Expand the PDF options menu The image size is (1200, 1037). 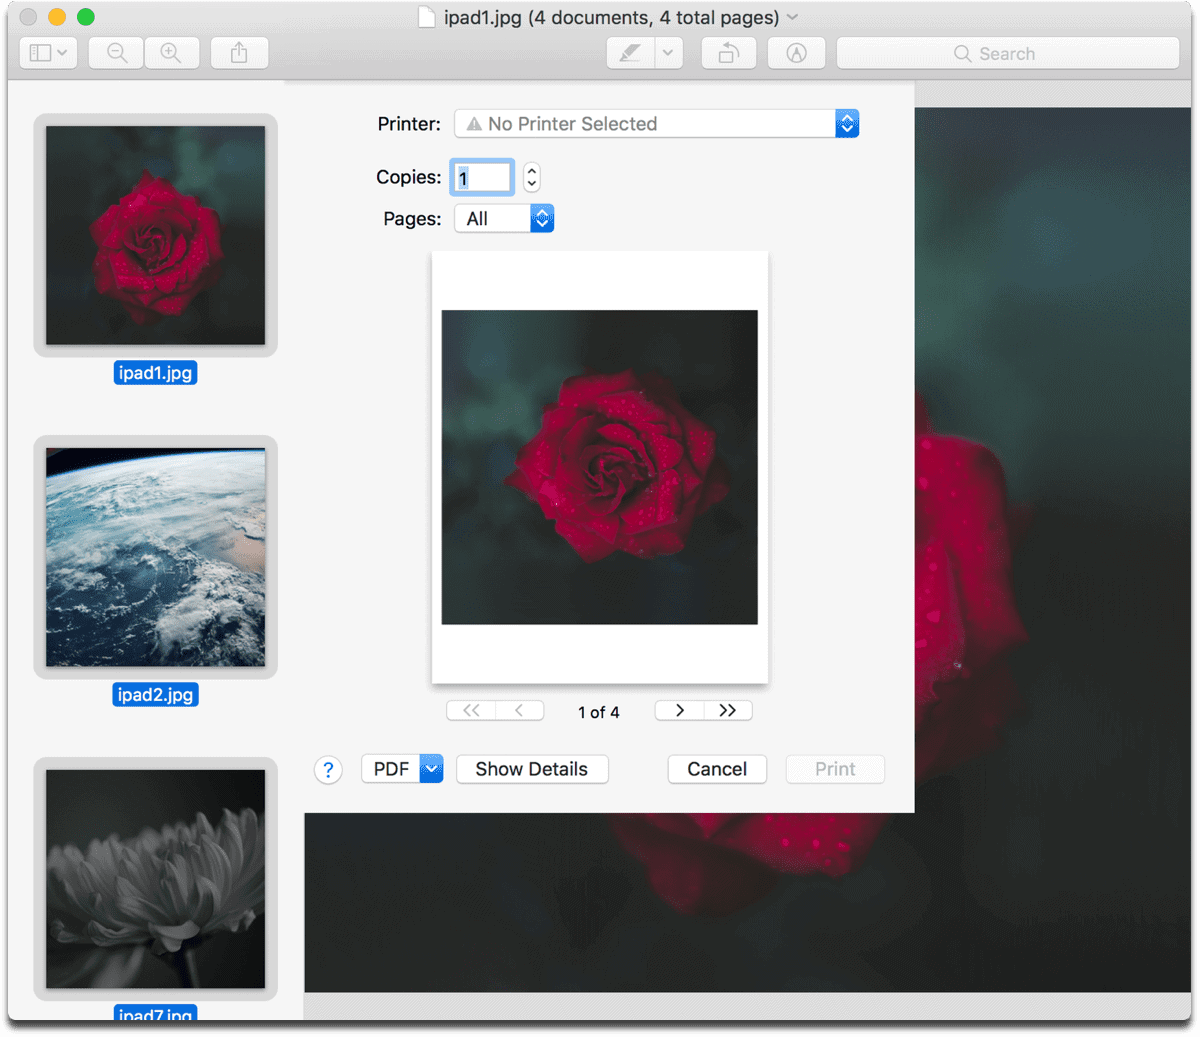point(431,769)
